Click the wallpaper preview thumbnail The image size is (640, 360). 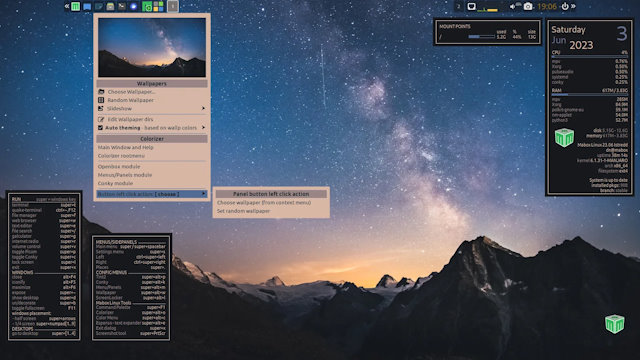point(152,47)
